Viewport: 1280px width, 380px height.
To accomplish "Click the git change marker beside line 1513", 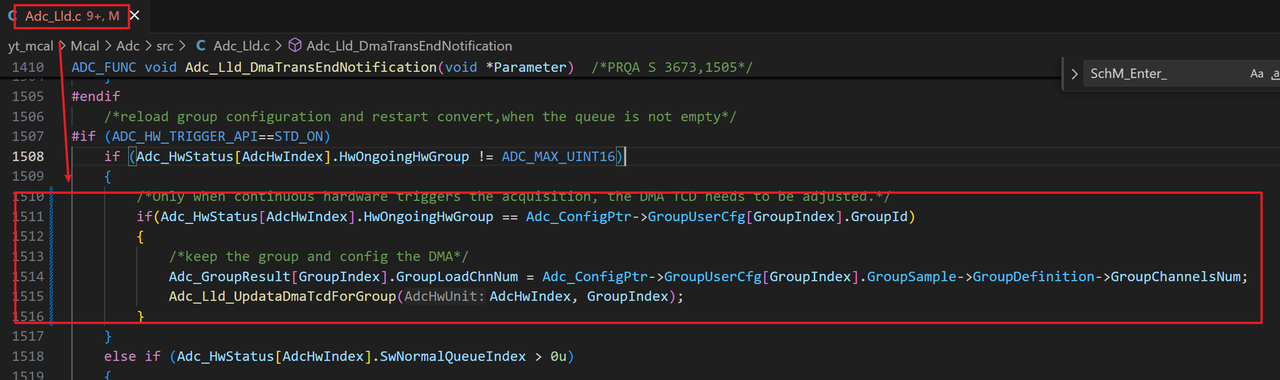I will point(50,256).
